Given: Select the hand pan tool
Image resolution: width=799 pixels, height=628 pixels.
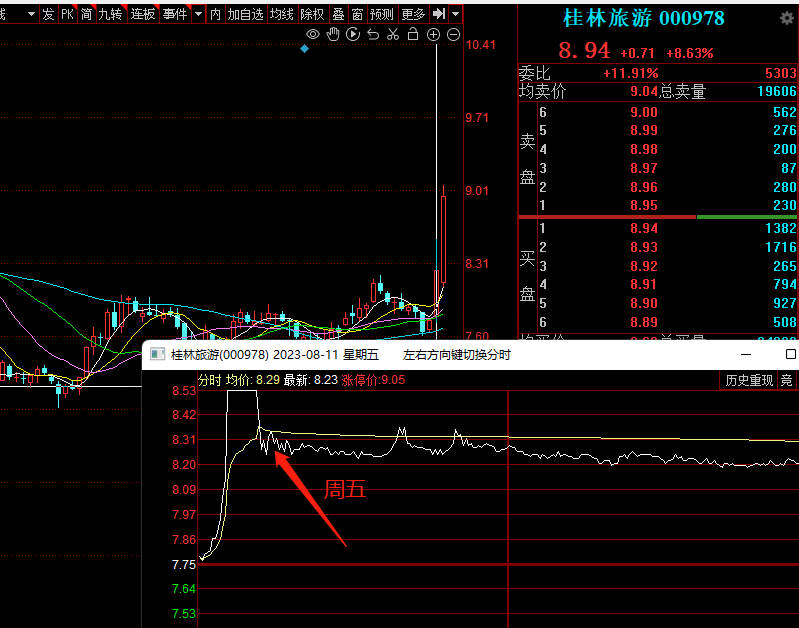Looking at the screenshot, I should pos(333,35).
